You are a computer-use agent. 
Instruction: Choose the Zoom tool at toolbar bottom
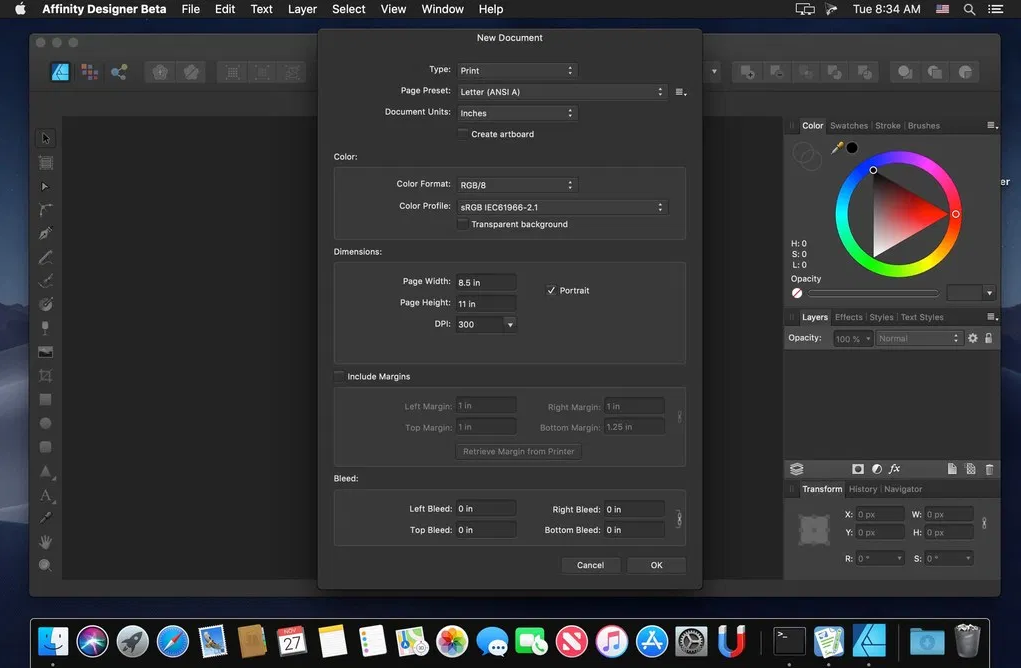tap(45, 565)
